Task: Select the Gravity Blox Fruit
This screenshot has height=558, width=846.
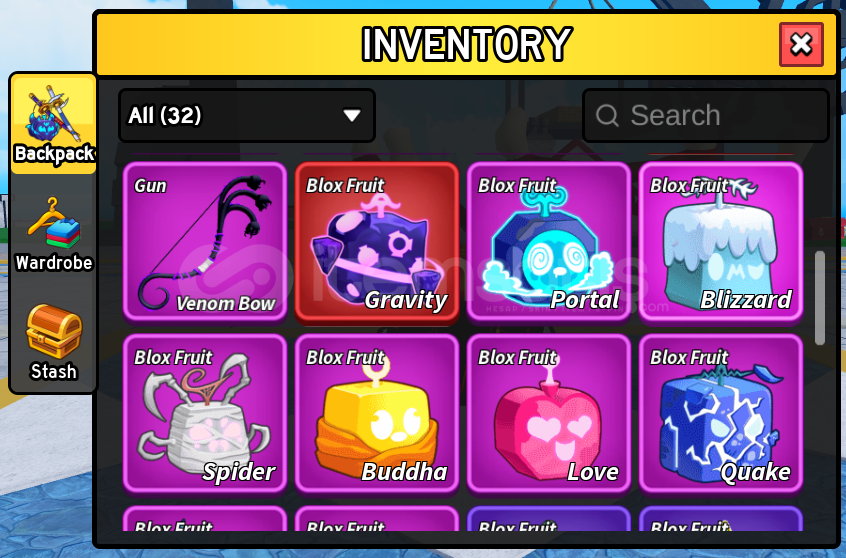Action: (x=377, y=242)
